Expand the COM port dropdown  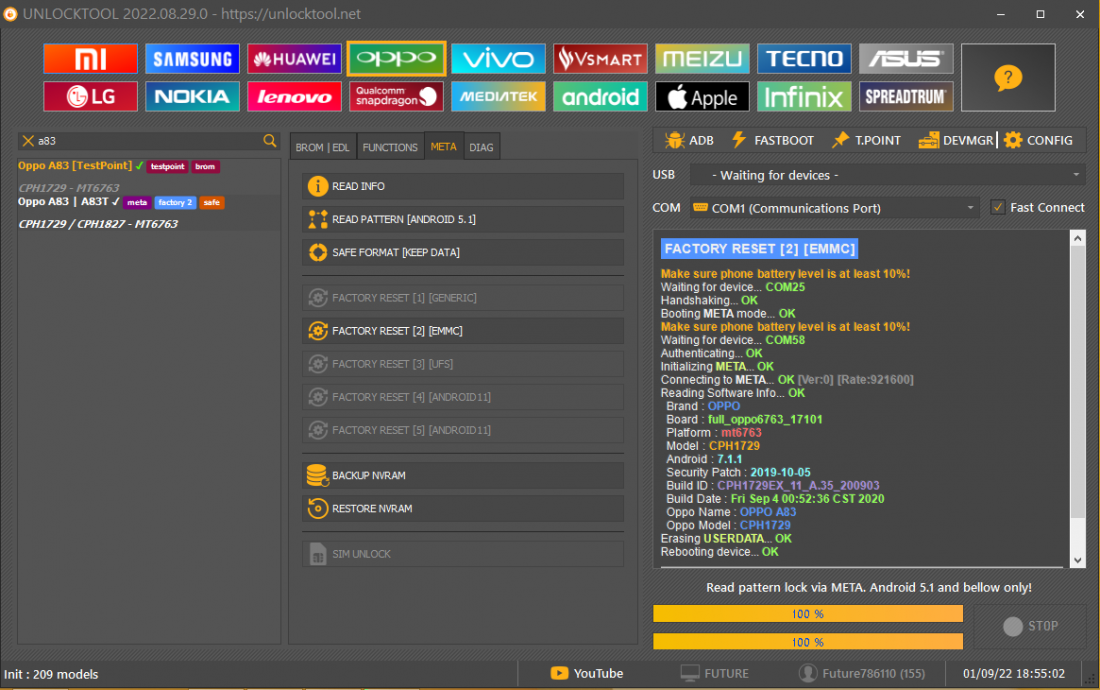[834, 208]
